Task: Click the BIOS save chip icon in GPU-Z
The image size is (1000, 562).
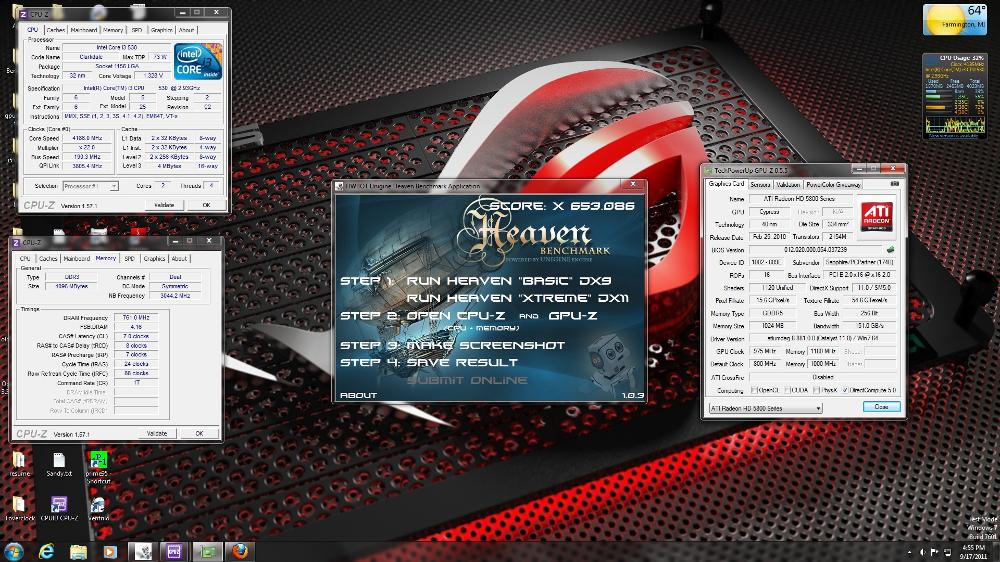Action: point(890,249)
